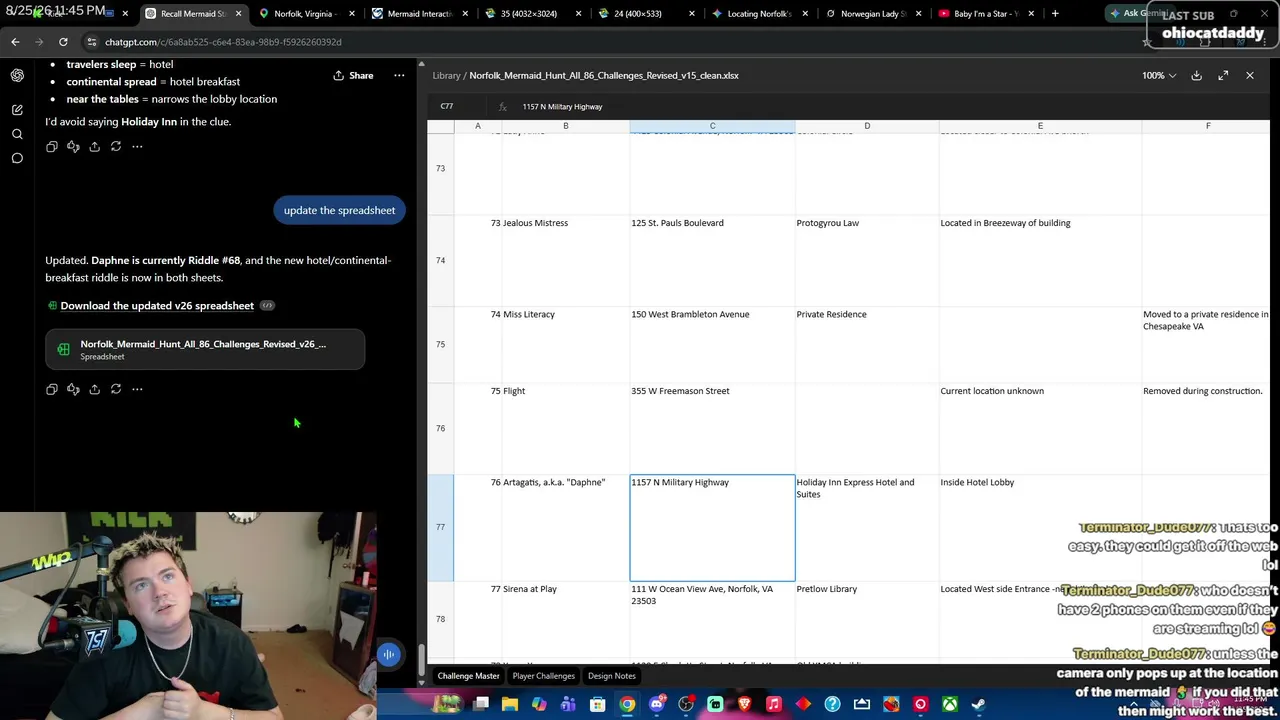The width and height of the screenshot is (1280, 720).
Task: Switch to the Challenge Master sheet tab
Action: 468,676
